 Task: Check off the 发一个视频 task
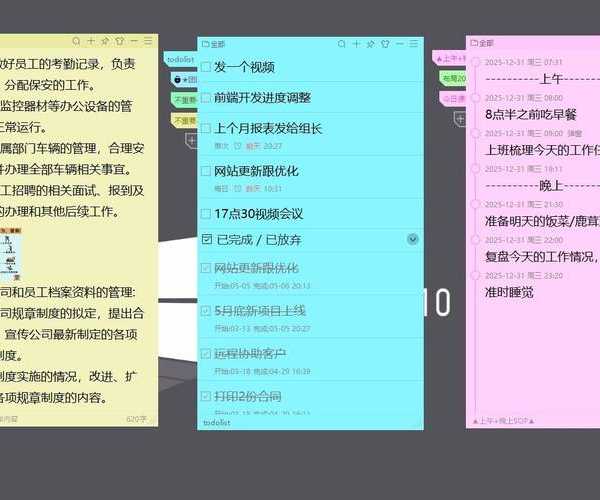[x=206, y=67]
